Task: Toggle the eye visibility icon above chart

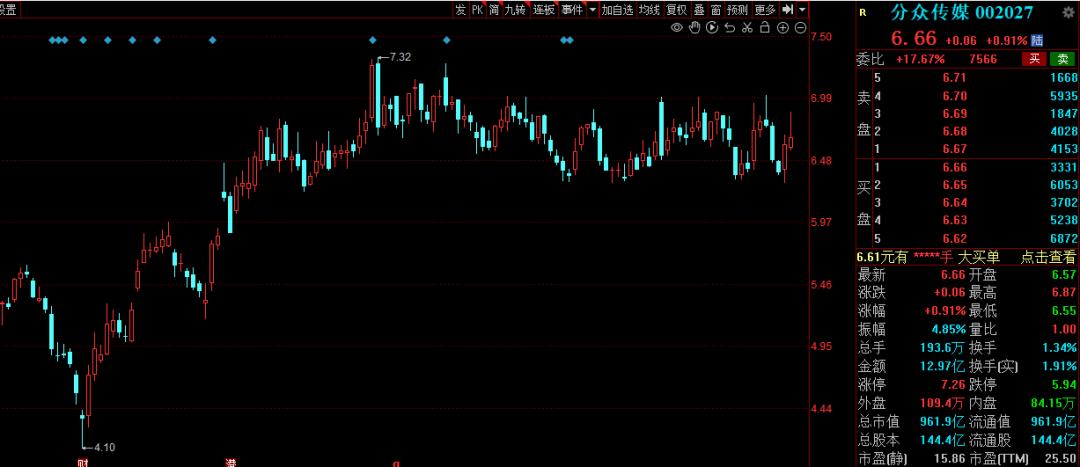Action: [x=676, y=28]
